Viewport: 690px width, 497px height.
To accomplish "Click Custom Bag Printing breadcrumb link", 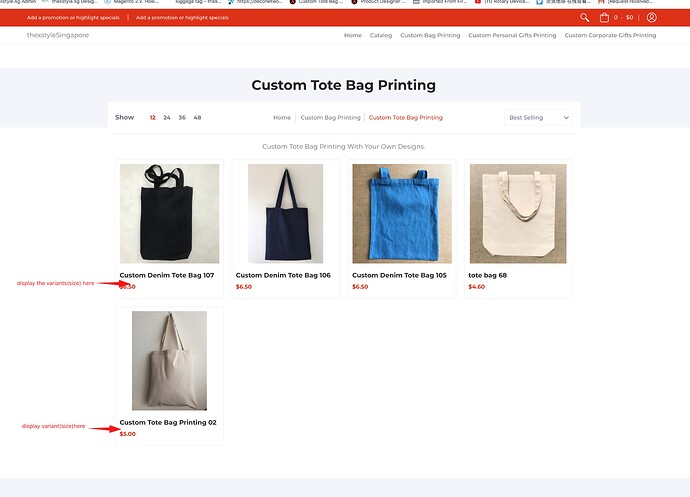I will (x=330, y=118).
